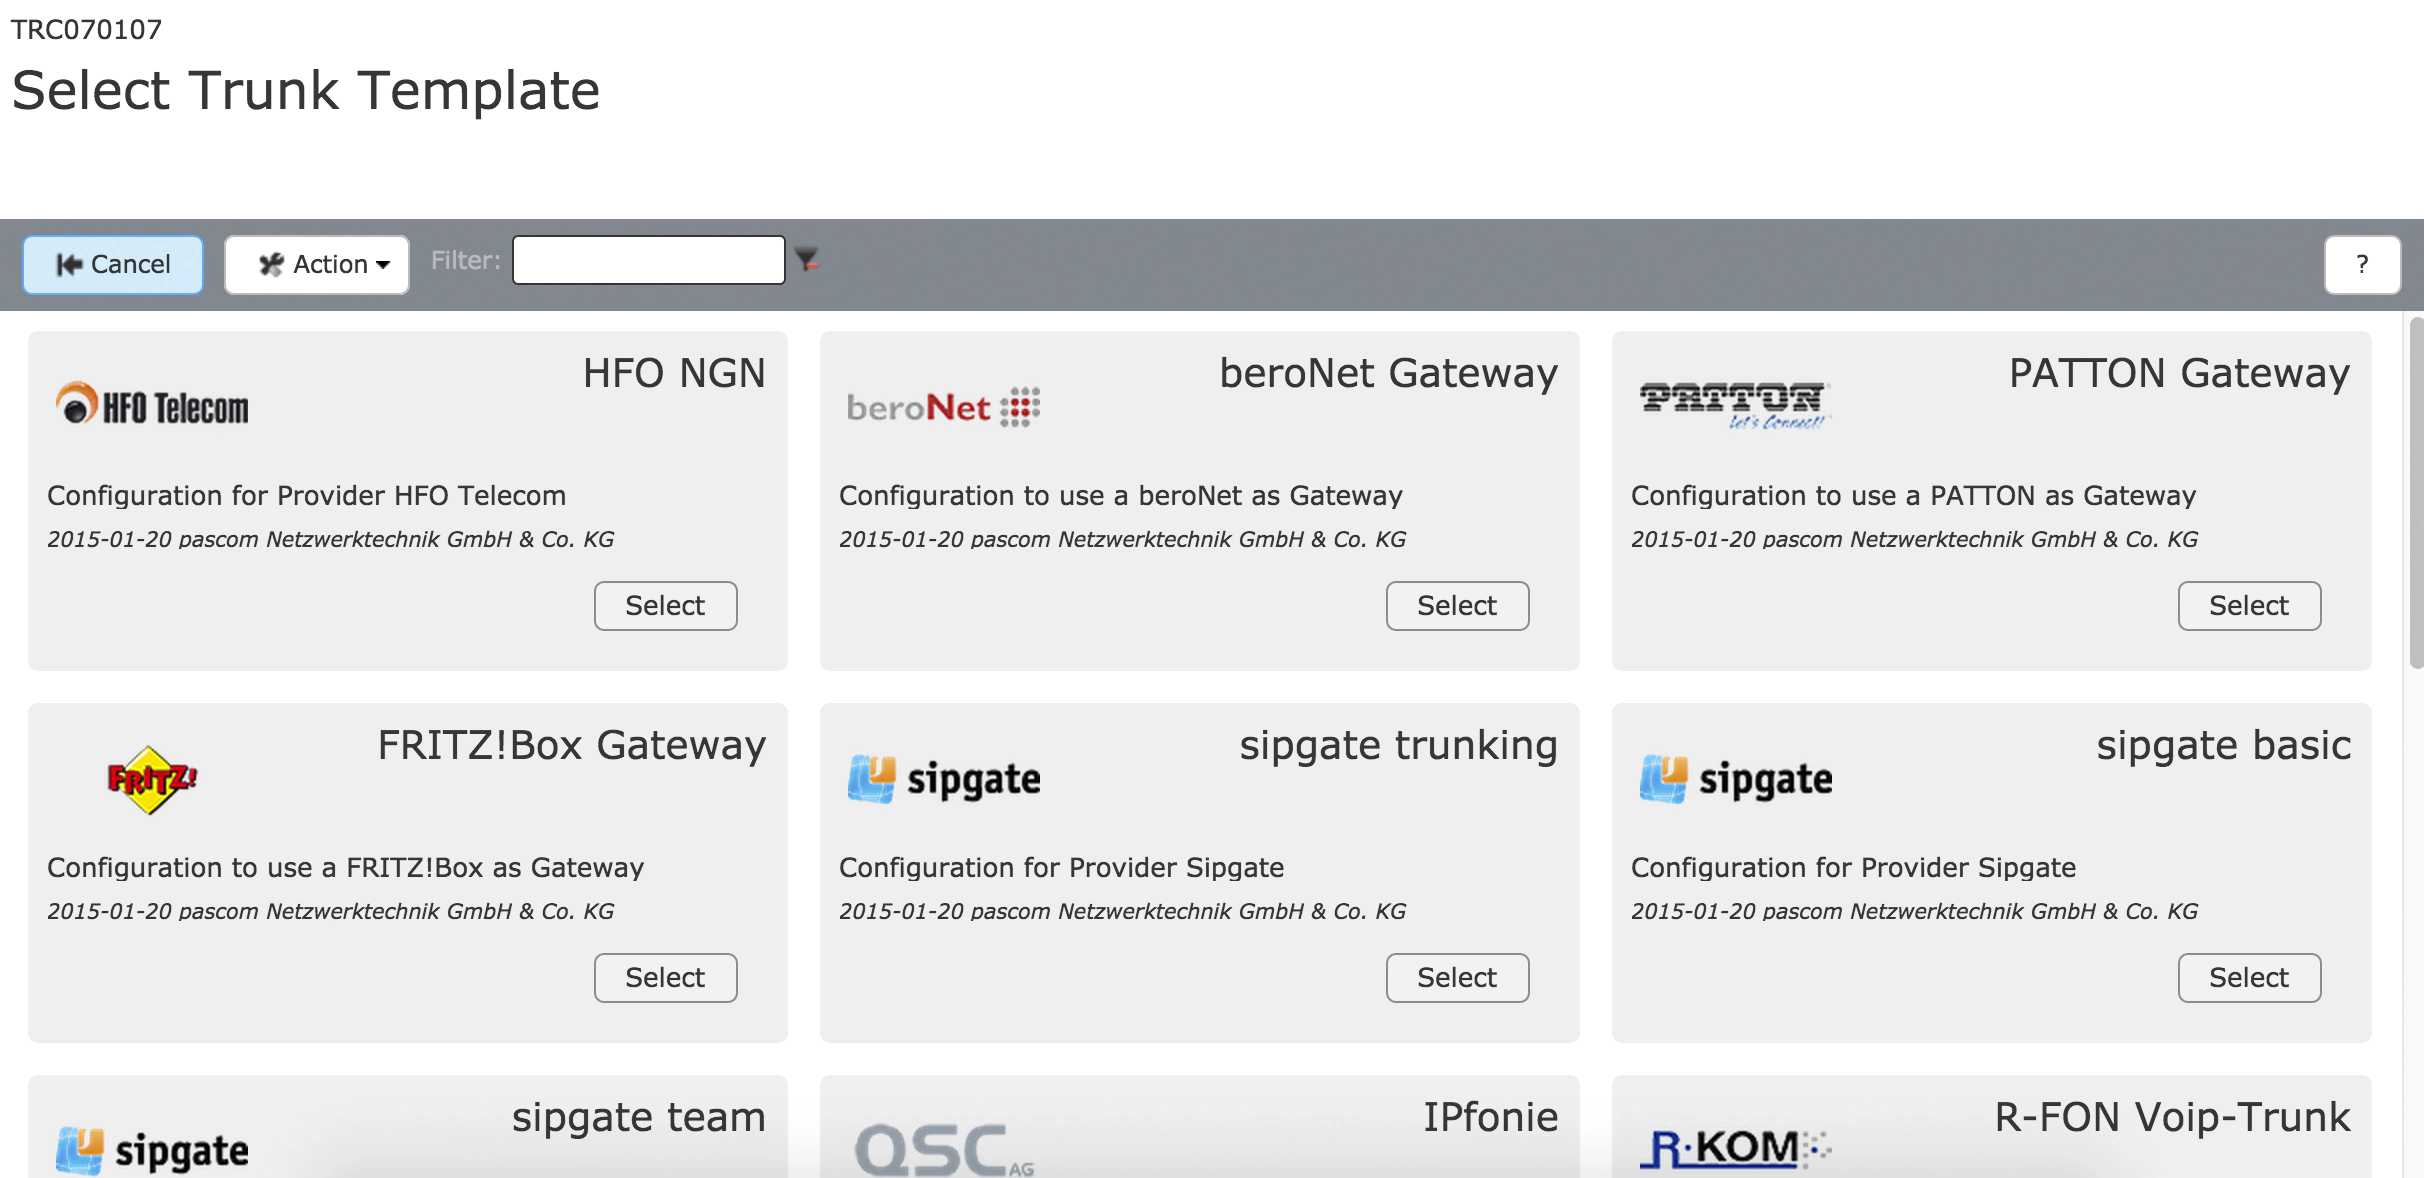Click the FRITZ!Box Gateway card title
The width and height of the screenshot is (2424, 1178).
pyautogui.click(x=572, y=745)
